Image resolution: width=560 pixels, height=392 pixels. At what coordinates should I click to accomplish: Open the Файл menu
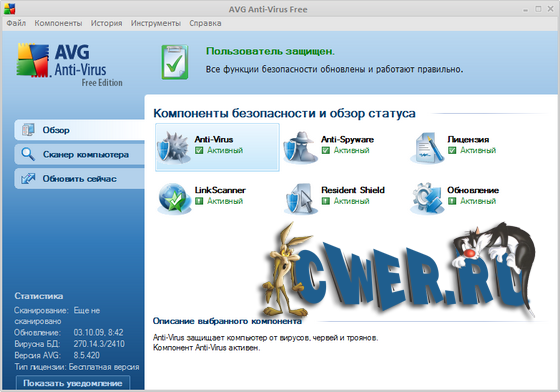point(16,23)
